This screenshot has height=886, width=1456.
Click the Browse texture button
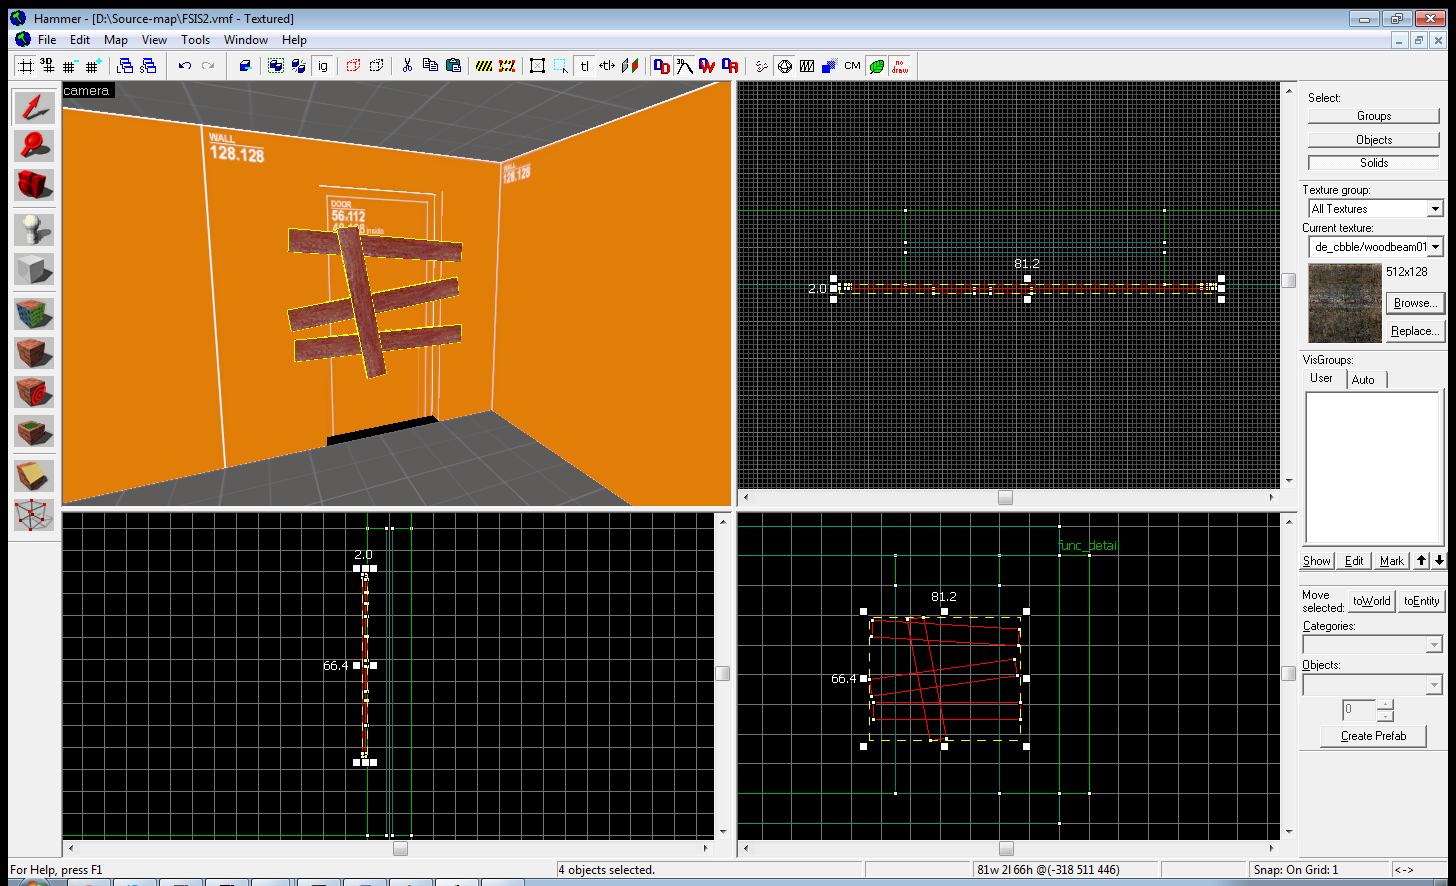click(x=1414, y=303)
